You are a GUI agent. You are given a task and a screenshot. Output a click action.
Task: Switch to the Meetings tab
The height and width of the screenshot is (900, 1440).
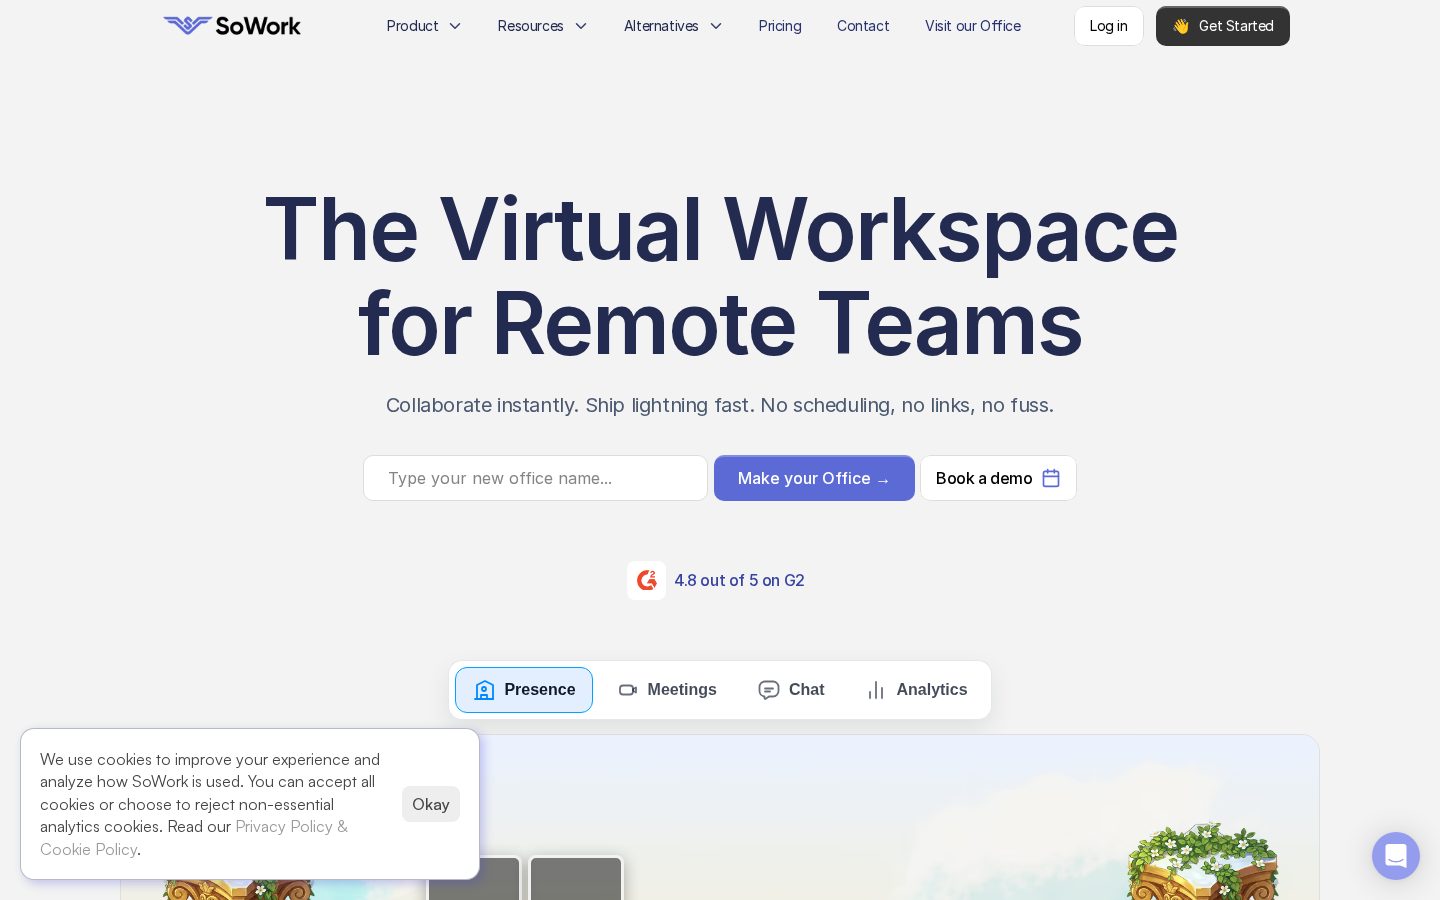point(667,690)
